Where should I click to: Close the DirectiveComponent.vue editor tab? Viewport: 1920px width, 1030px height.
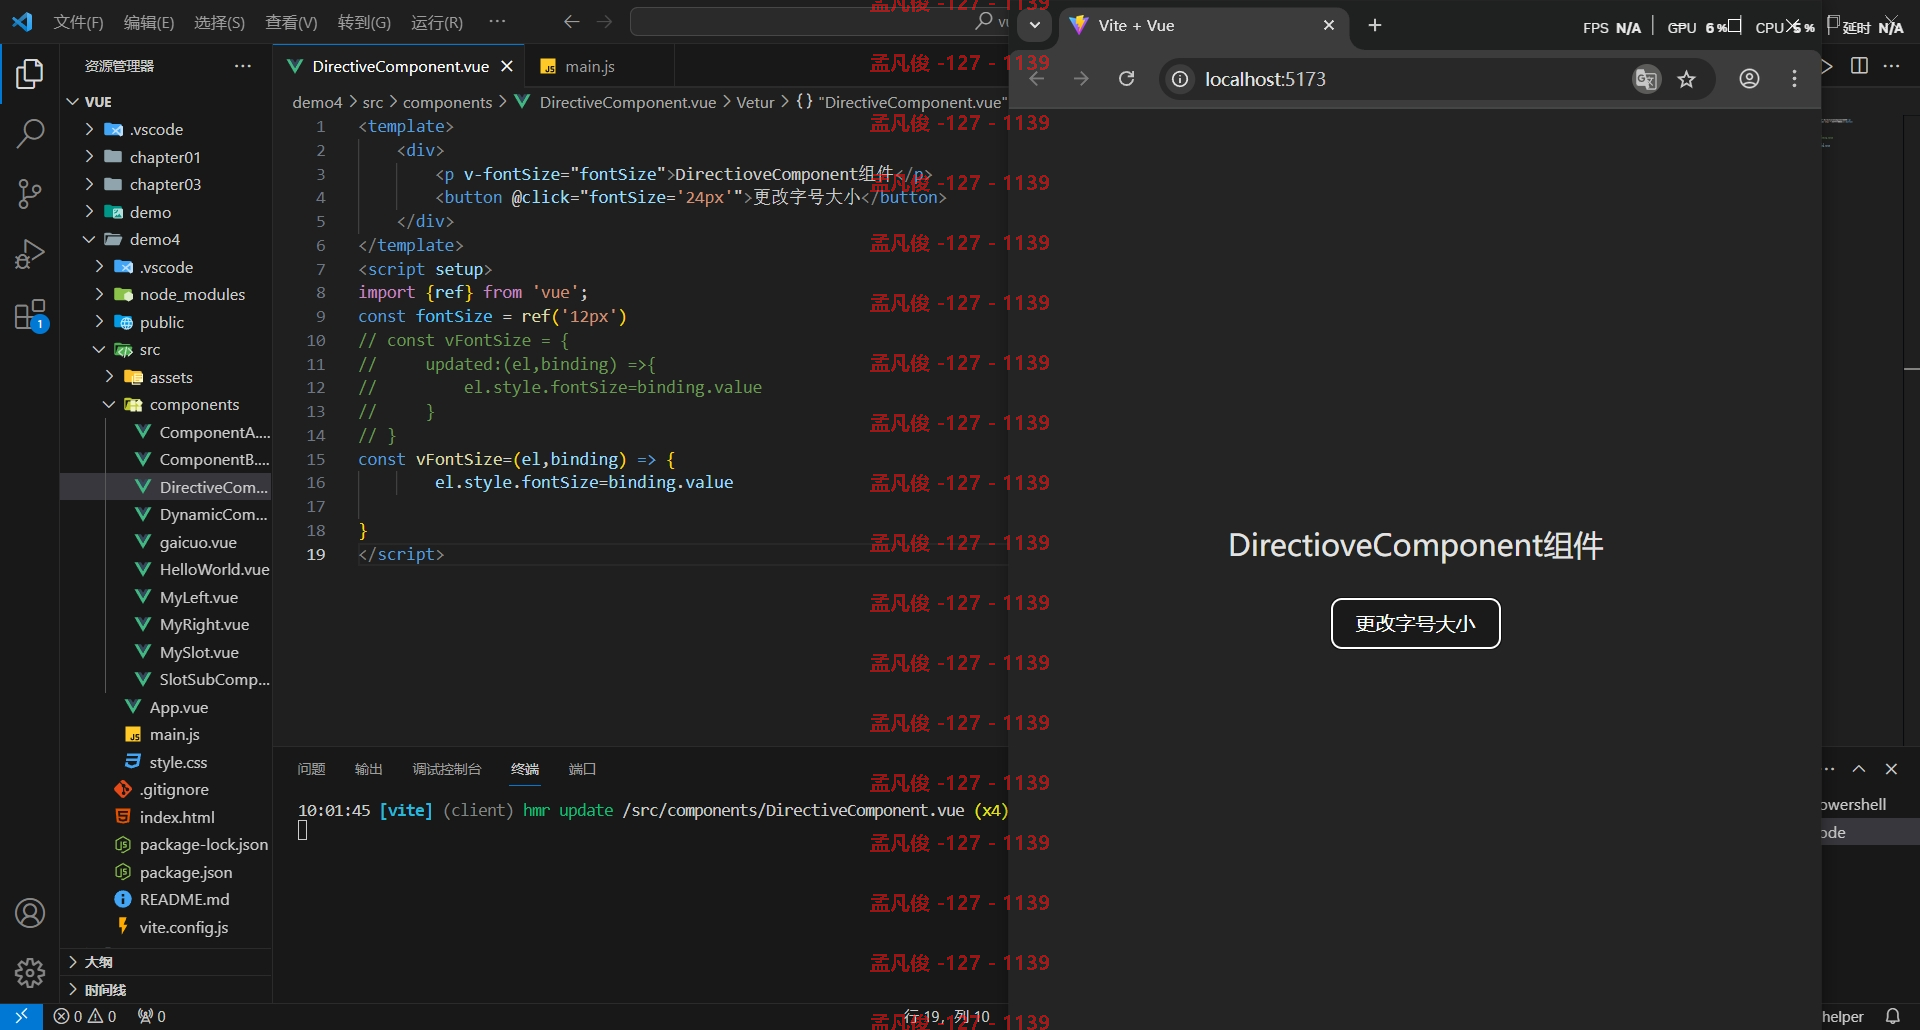pos(507,66)
